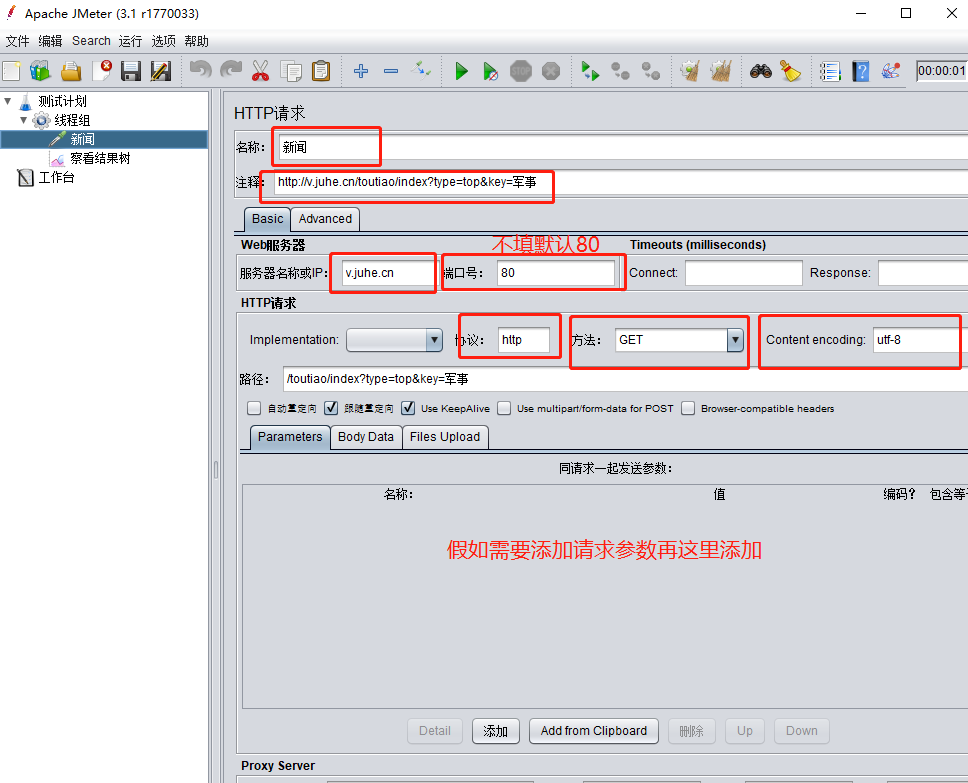
Task: Click the 协议 field containing http
Action: [x=524, y=340]
